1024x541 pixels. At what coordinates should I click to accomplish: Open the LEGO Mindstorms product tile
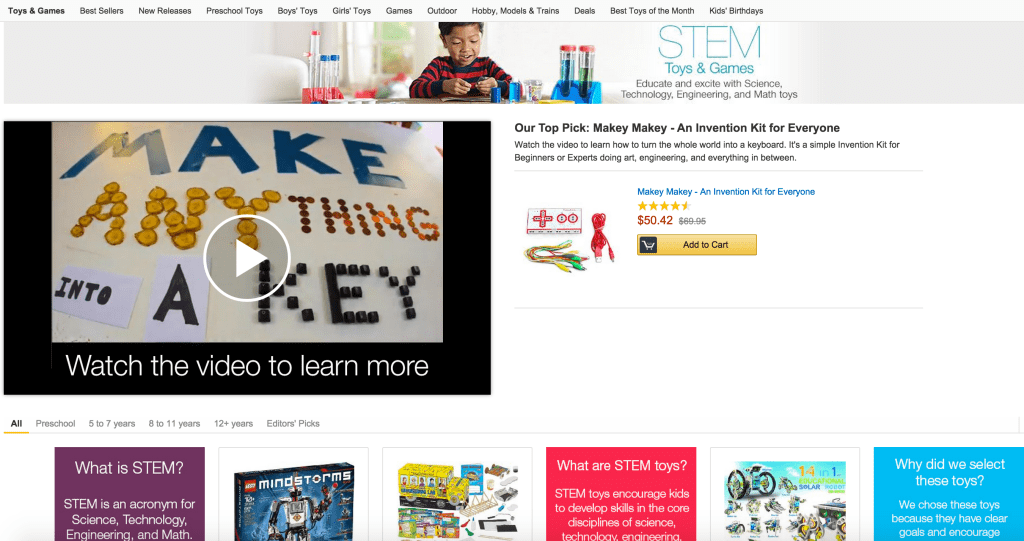click(293, 494)
